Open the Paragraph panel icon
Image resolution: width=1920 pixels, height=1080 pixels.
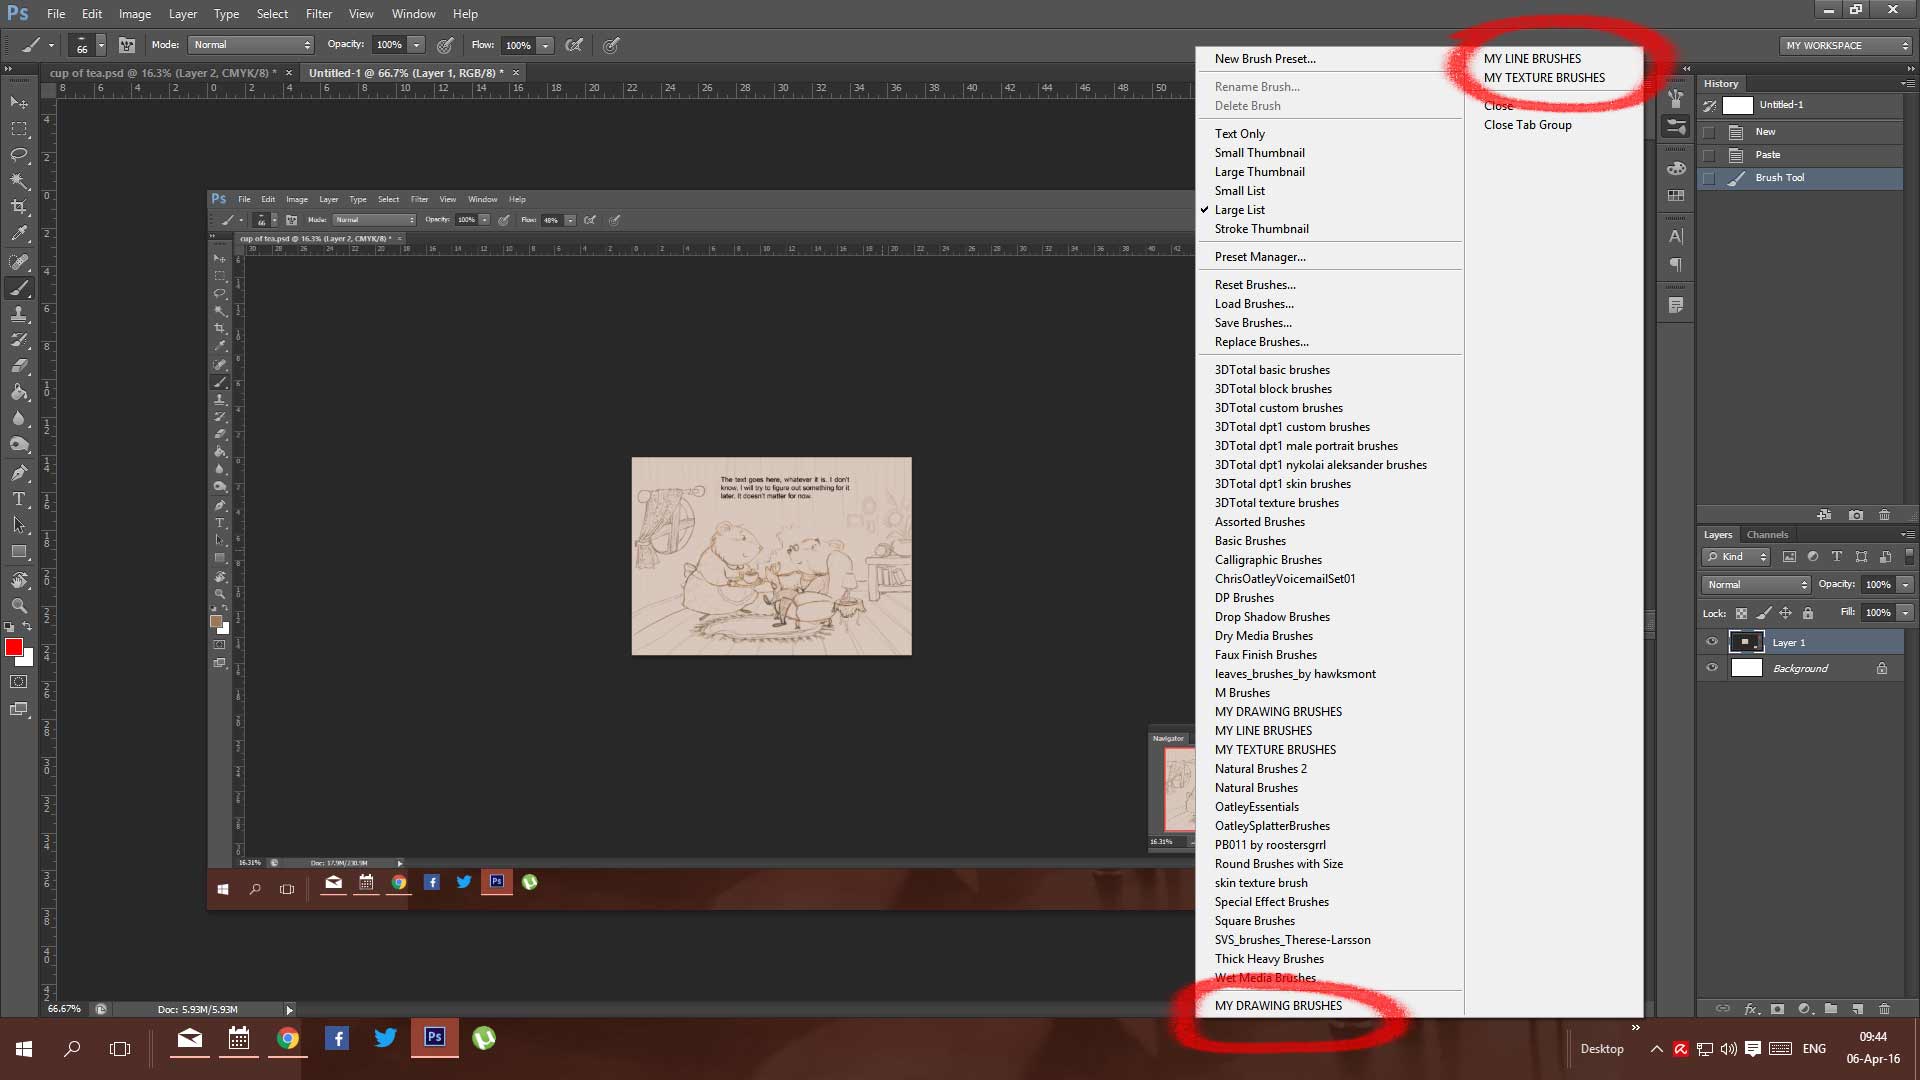(1676, 265)
